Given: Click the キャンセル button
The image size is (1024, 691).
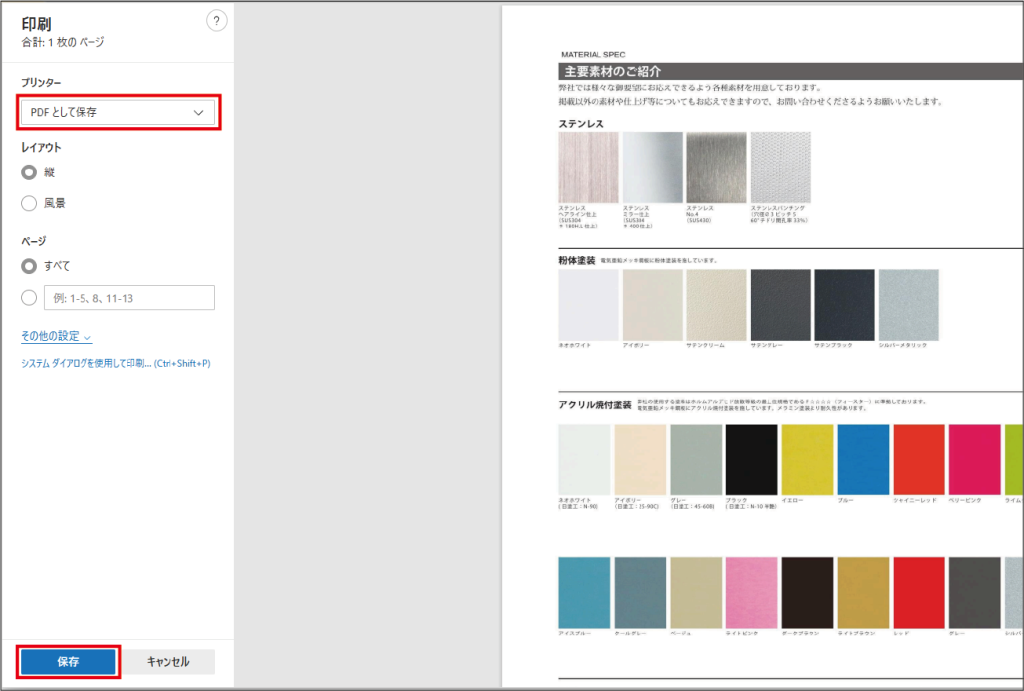Looking at the screenshot, I should coord(168,661).
